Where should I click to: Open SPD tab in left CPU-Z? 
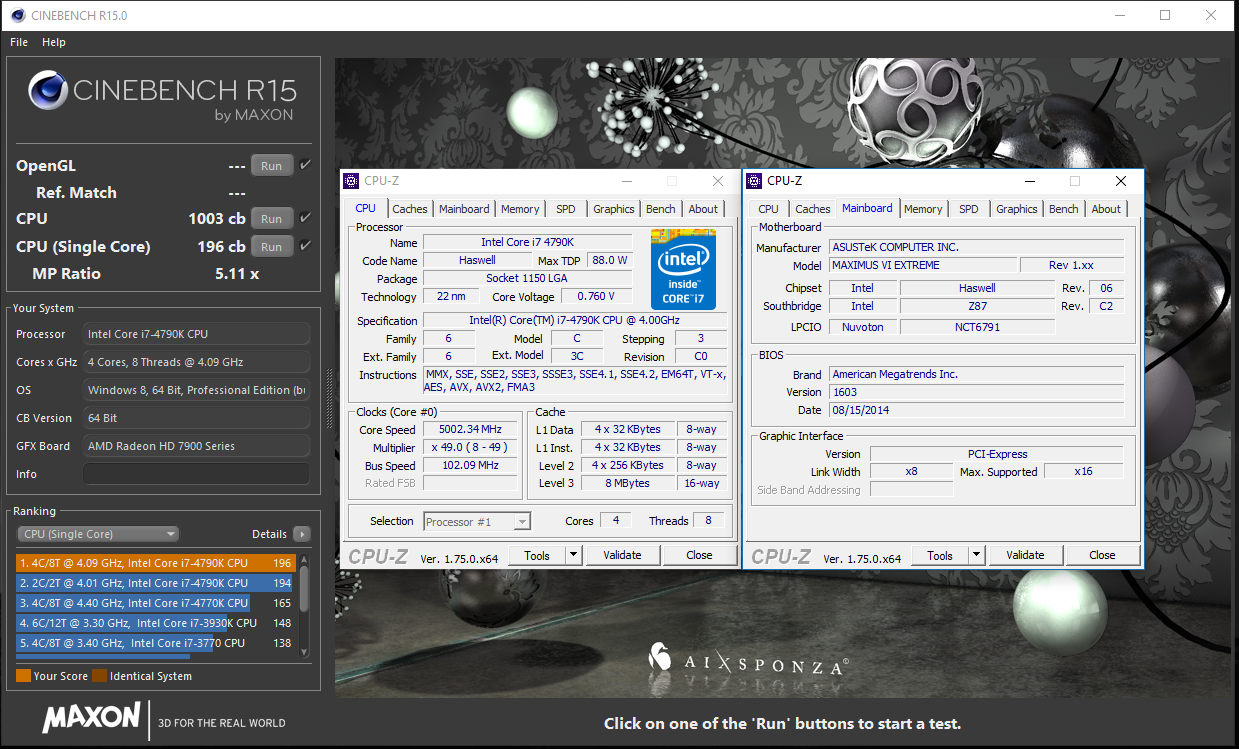pos(566,209)
